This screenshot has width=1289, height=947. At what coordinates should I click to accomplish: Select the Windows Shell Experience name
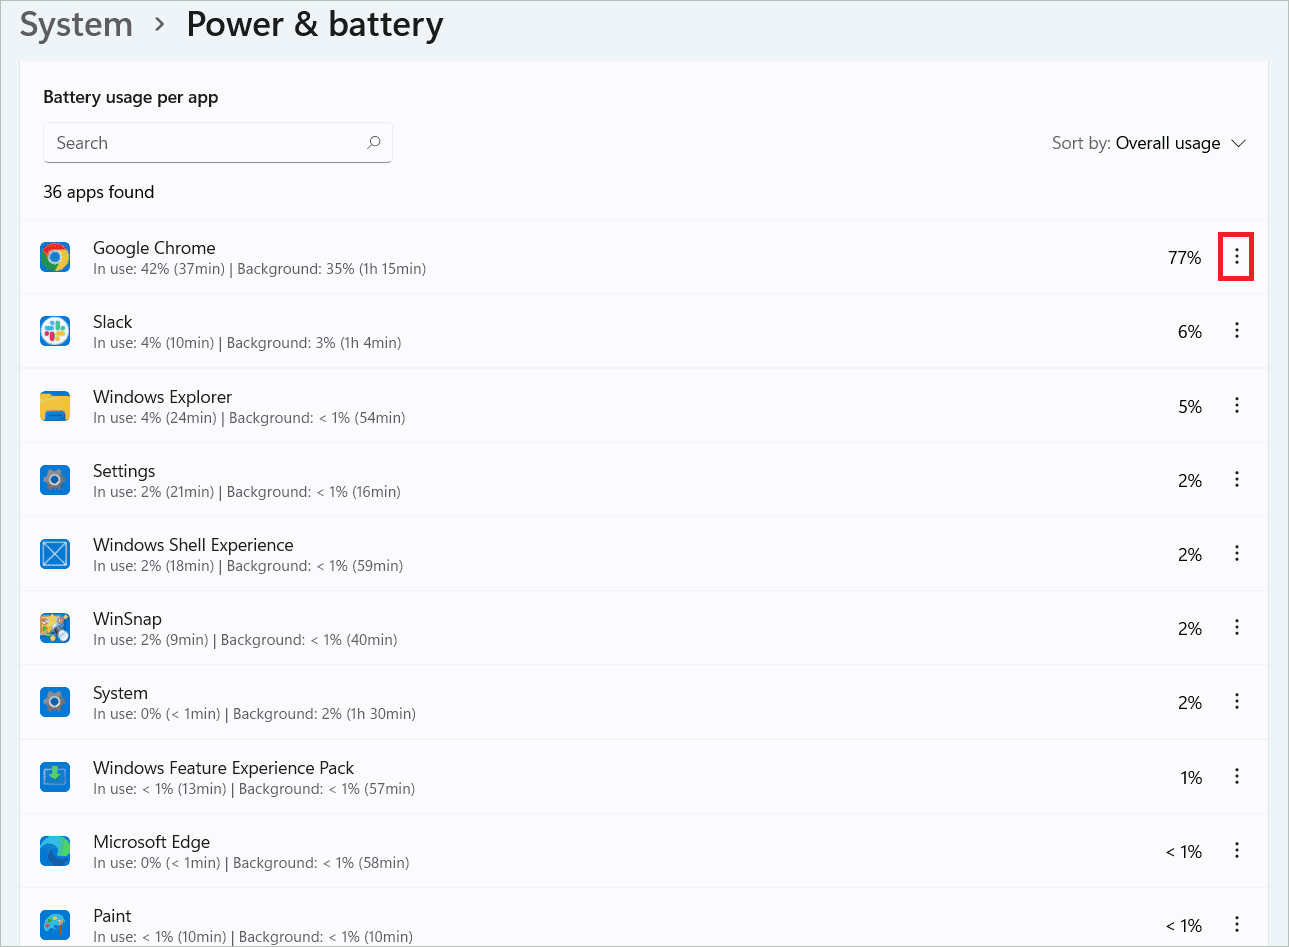193,545
